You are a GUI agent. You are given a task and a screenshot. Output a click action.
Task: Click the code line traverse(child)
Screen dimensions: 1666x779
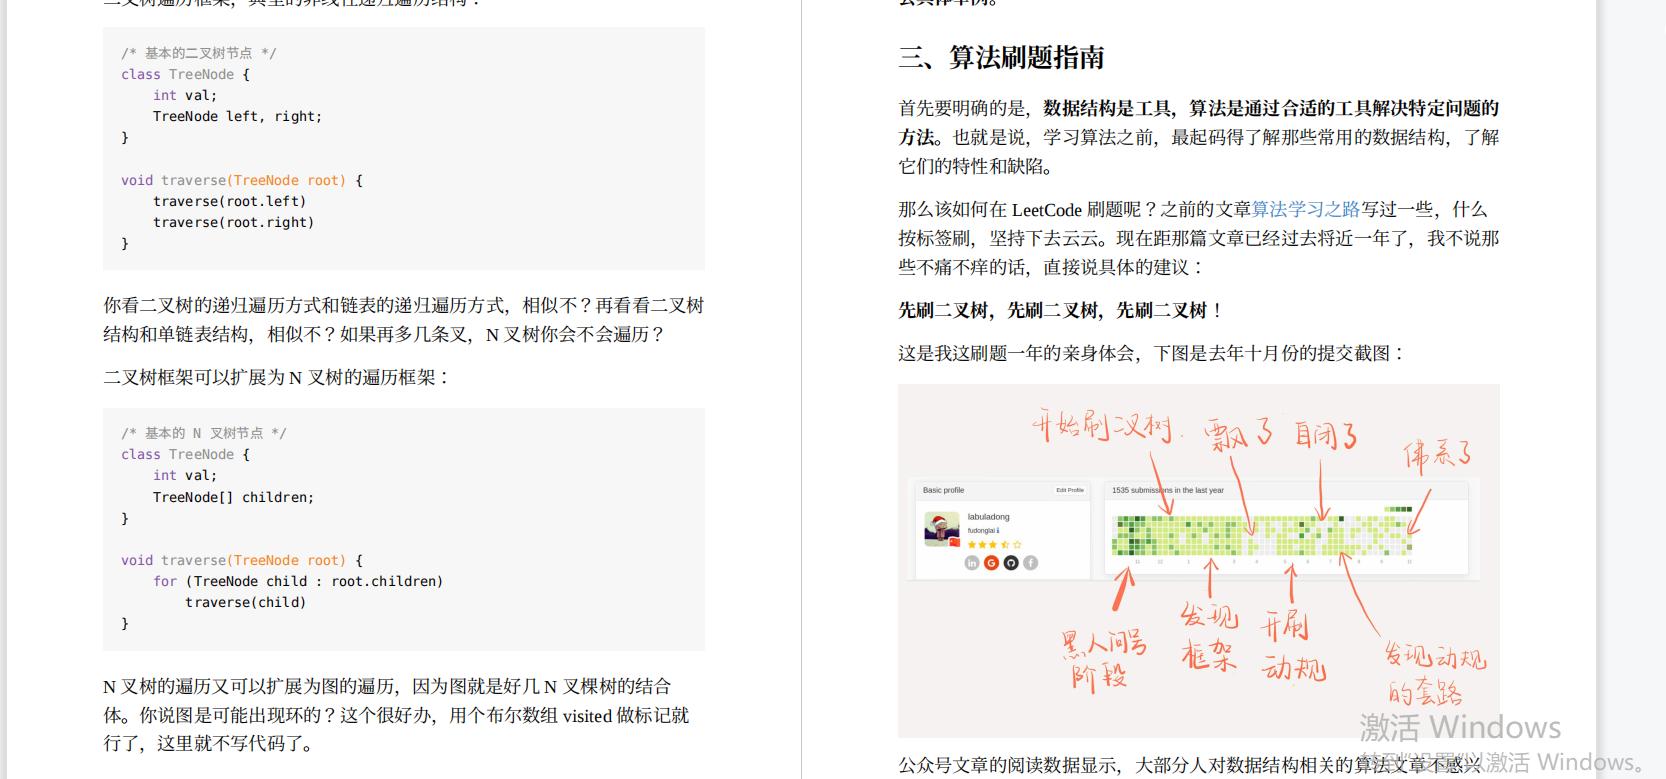pyautogui.click(x=245, y=602)
